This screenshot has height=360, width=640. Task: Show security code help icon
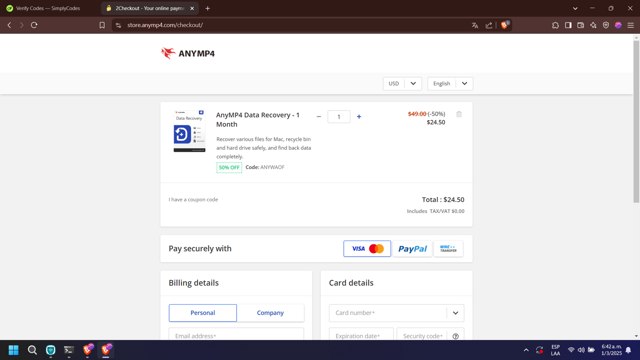point(456,336)
